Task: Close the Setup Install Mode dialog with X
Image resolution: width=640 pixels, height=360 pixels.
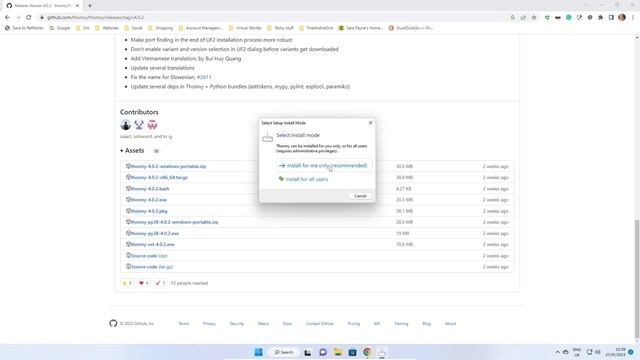Action: 370,122
